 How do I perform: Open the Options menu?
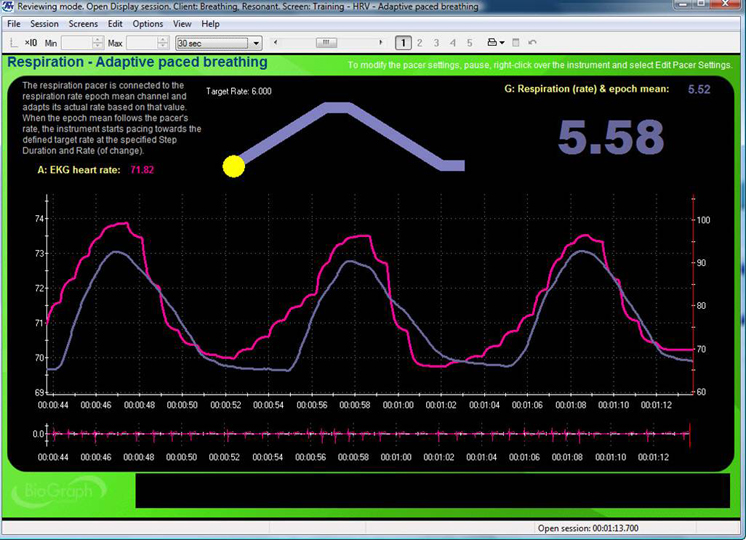pyautogui.click(x=148, y=23)
